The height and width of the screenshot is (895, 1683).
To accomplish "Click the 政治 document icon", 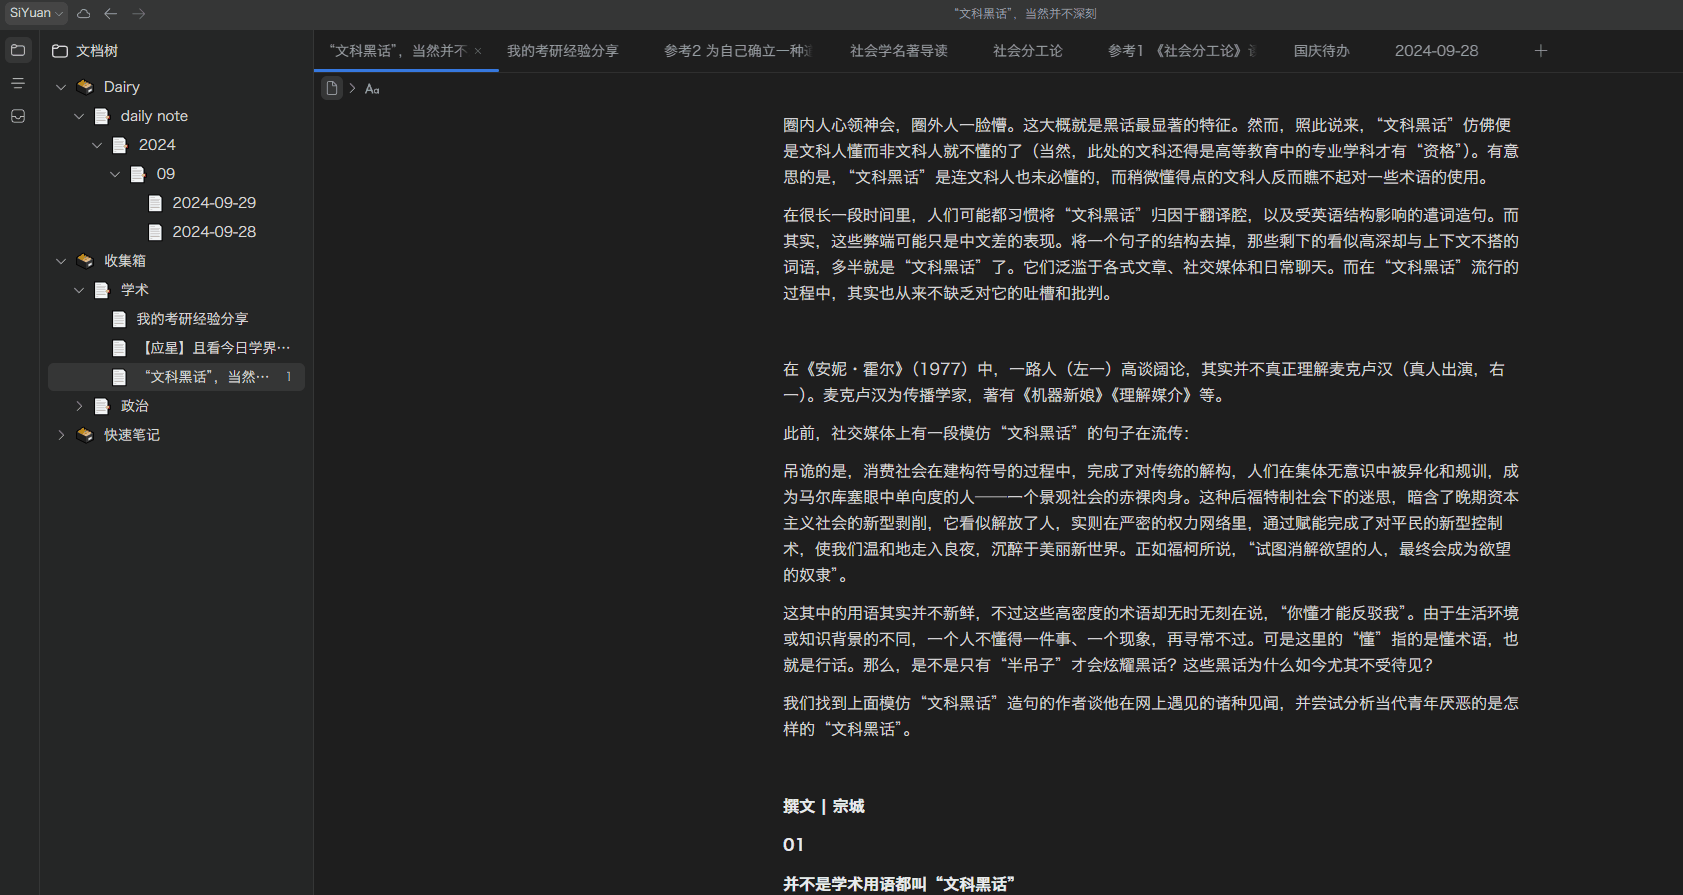I will point(102,406).
